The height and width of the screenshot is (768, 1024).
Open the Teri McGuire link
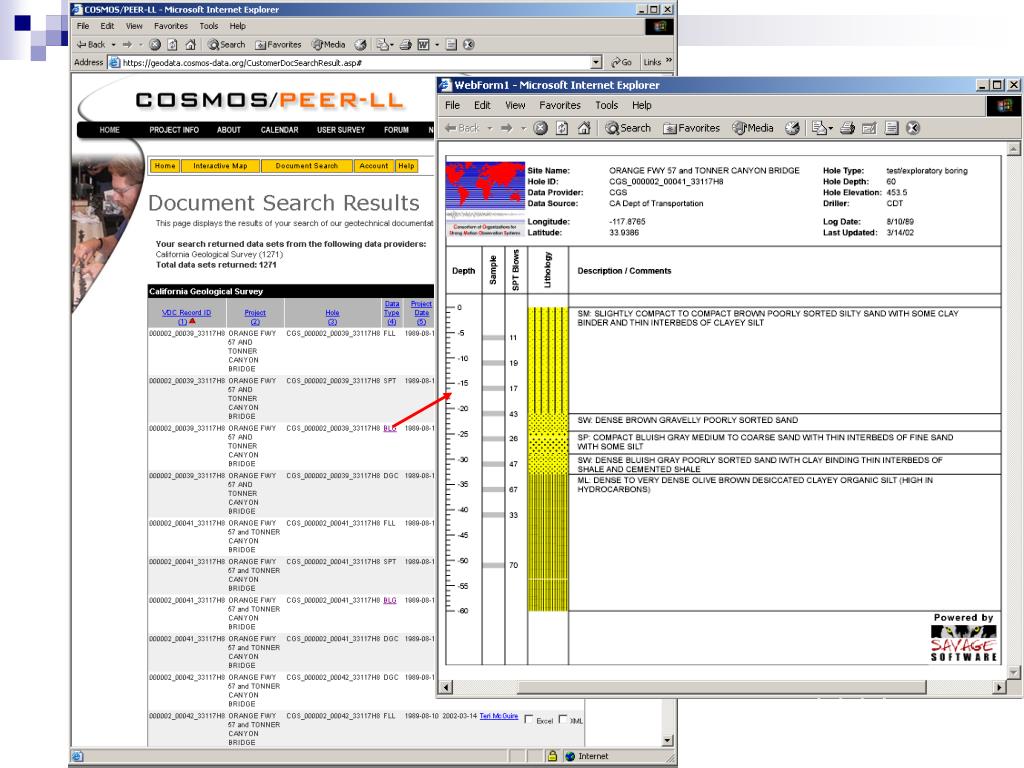[x=499, y=716]
